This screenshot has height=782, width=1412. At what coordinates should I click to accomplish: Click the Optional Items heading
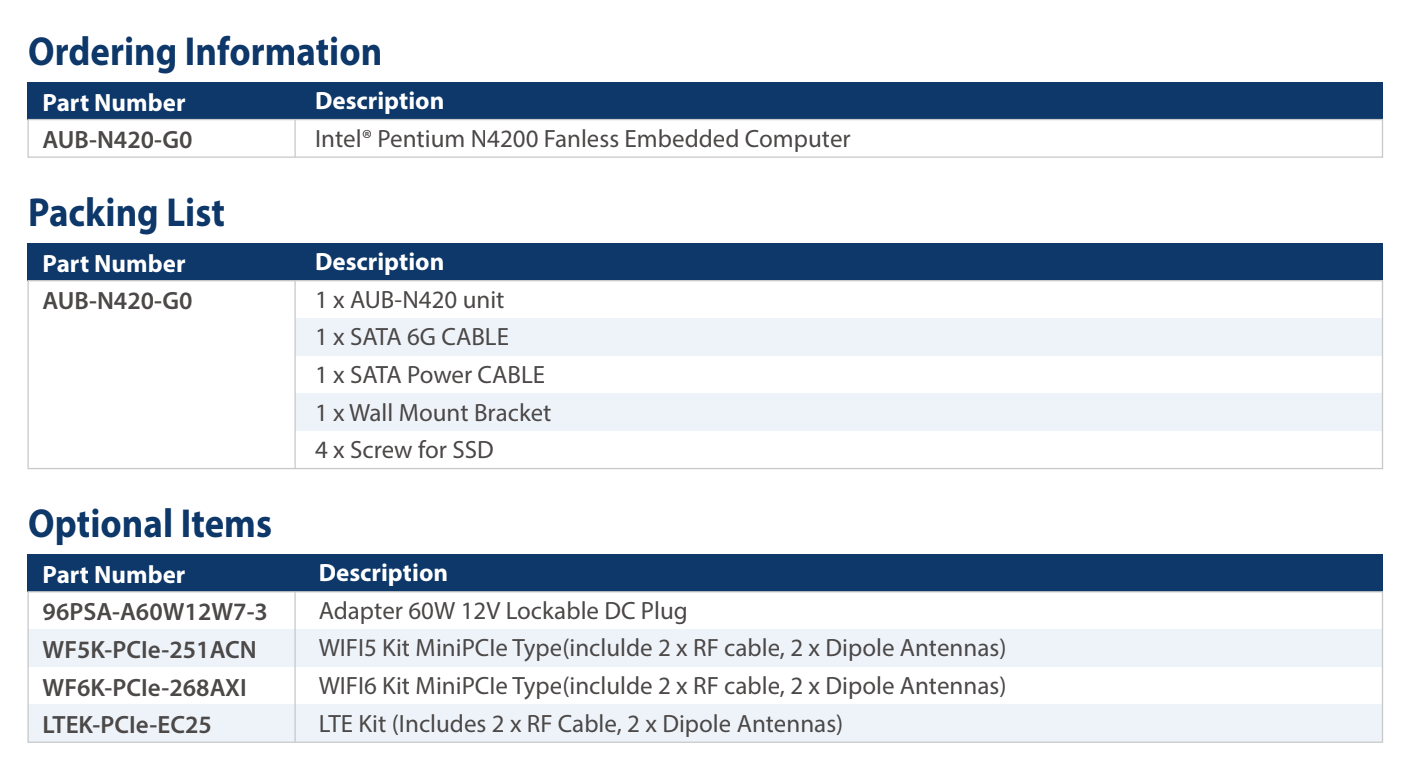[x=150, y=524]
